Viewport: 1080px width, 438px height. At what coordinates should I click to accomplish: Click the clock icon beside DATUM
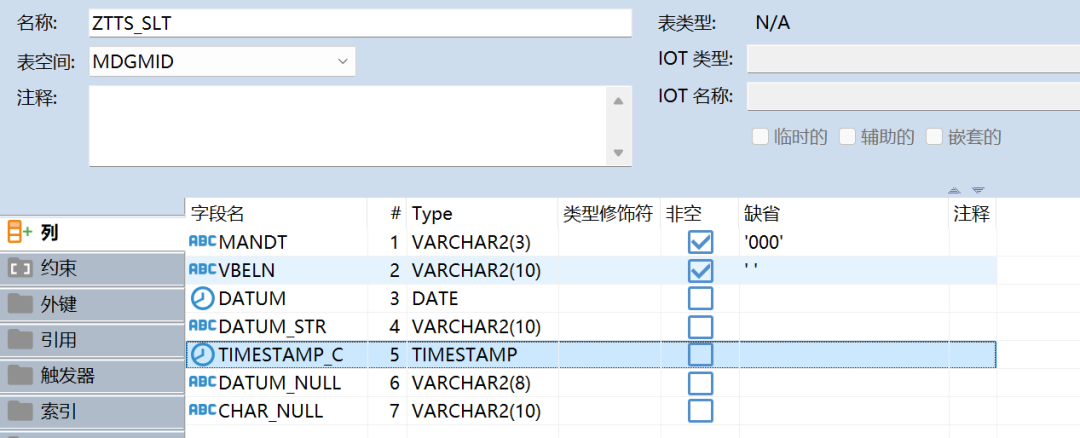(x=202, y=298)
